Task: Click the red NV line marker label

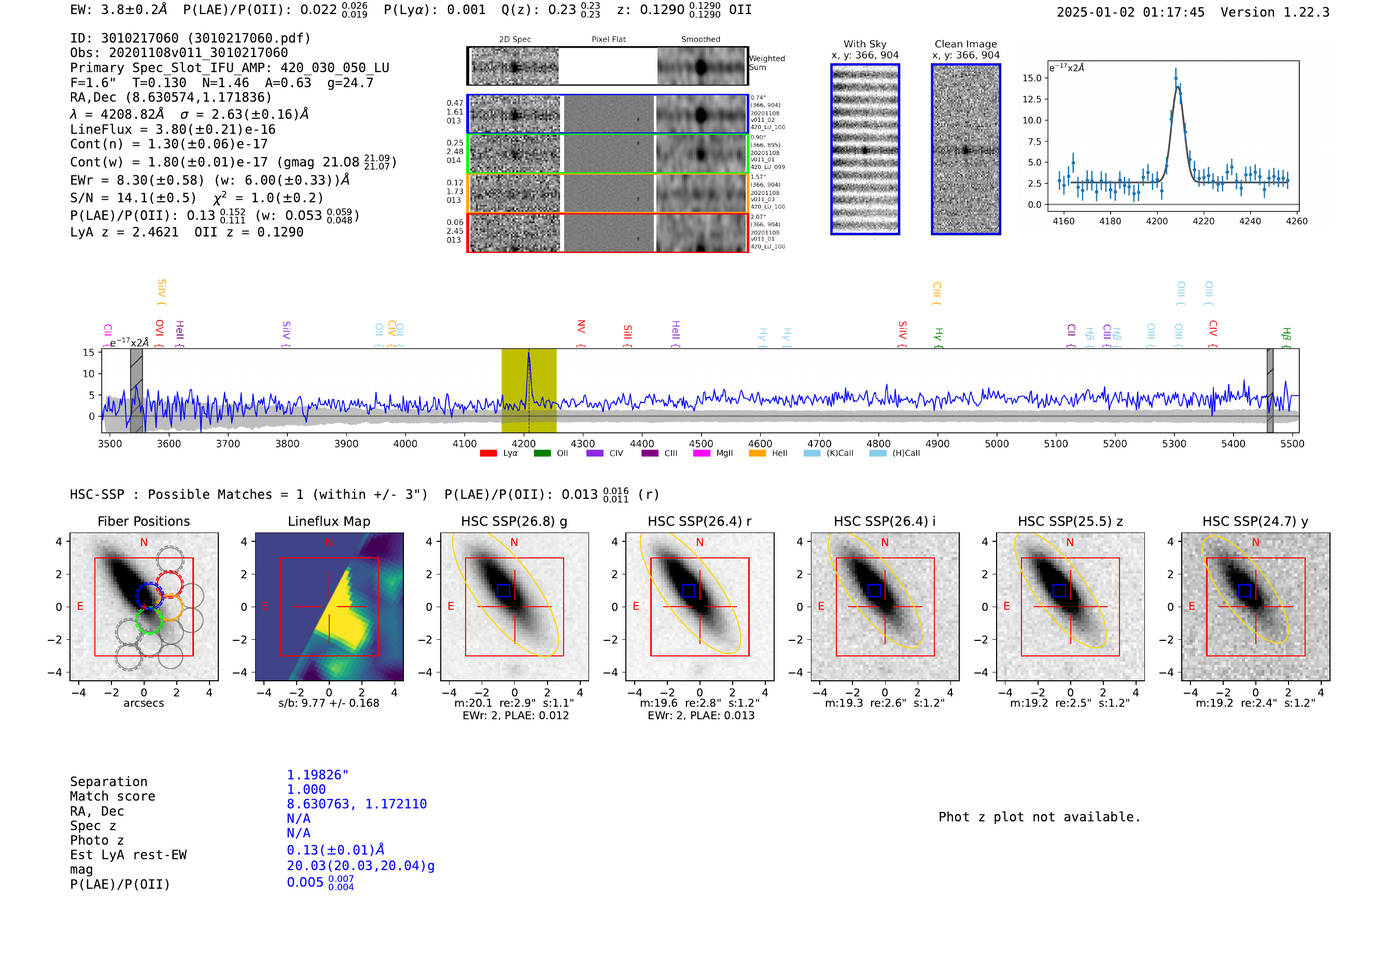Action: (581, 329)
